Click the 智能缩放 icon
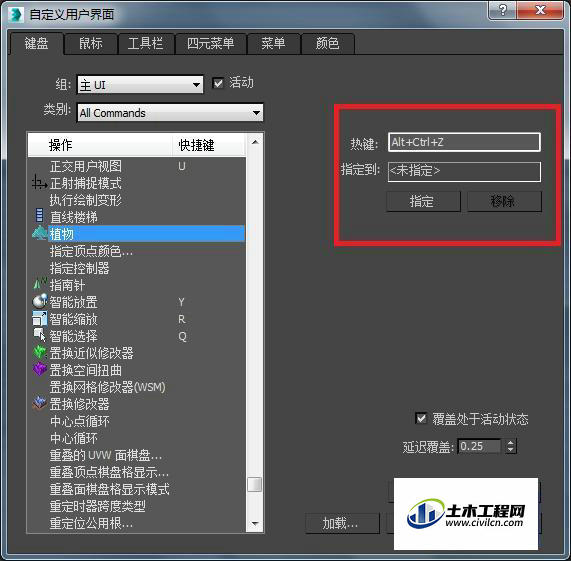The image size is (571, 561). tap(40, 319)
